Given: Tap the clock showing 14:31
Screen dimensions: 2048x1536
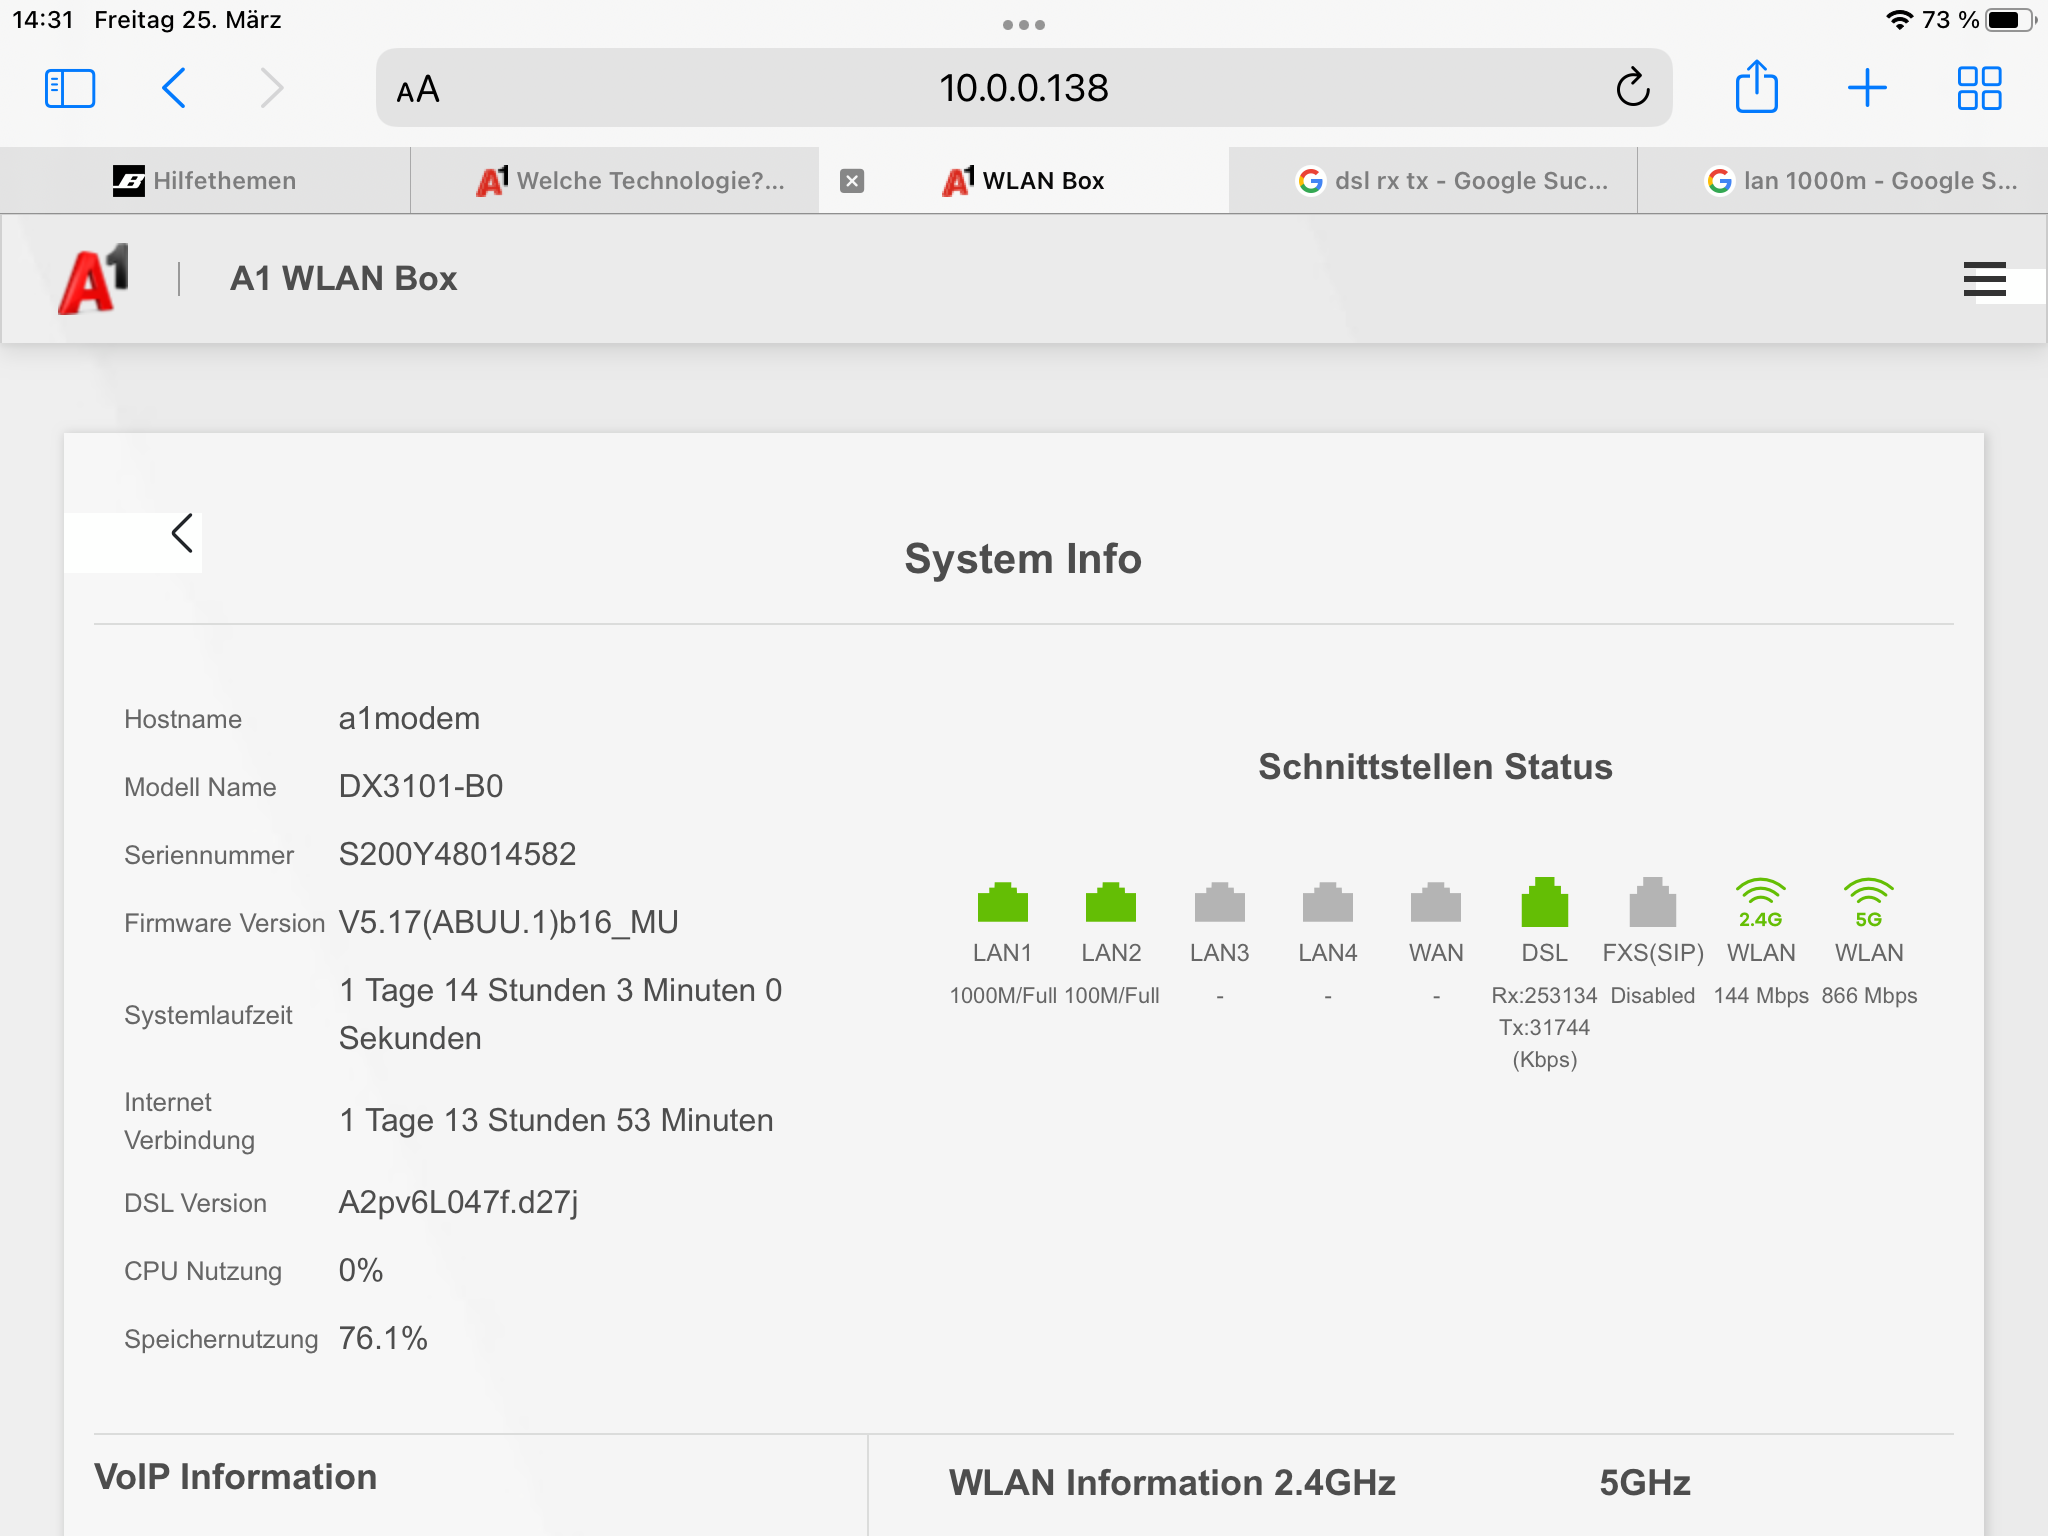Looking at the screenshot, I should 43,20.
